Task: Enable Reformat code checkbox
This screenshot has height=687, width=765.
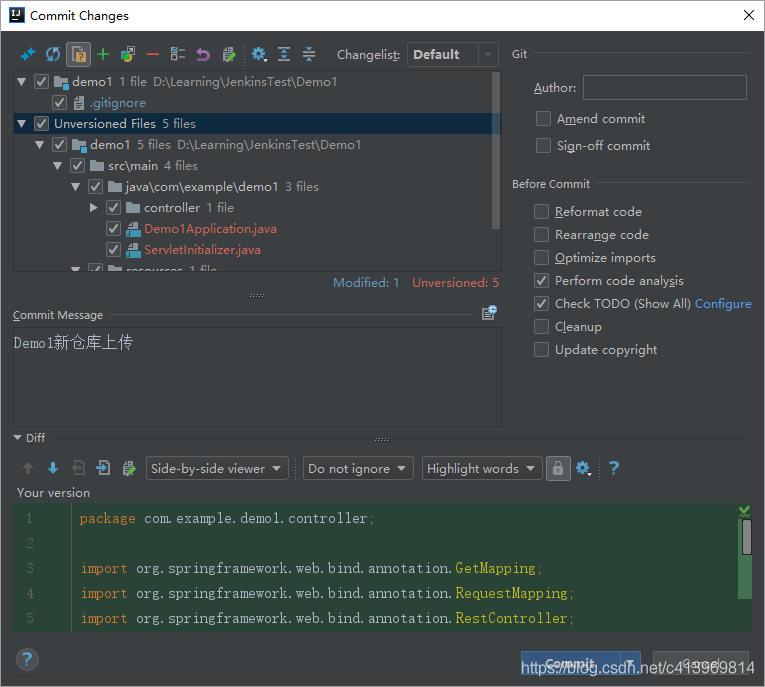Action: tap(541, 211)
